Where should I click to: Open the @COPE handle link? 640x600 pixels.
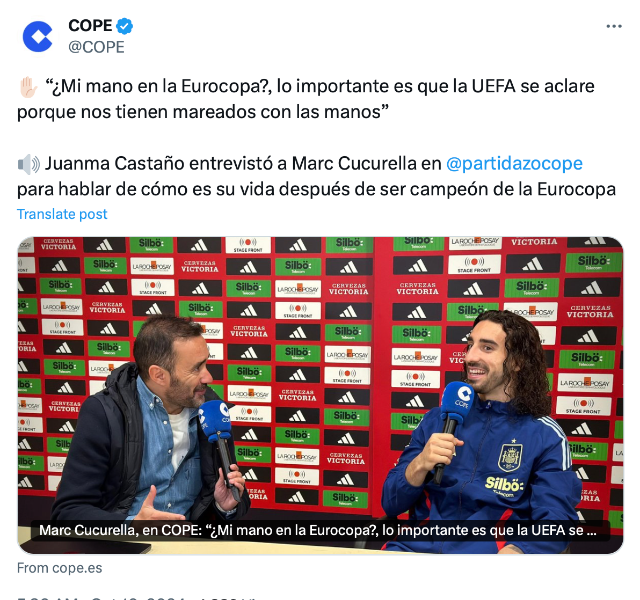pyautogui.click(x=96, y=47)
